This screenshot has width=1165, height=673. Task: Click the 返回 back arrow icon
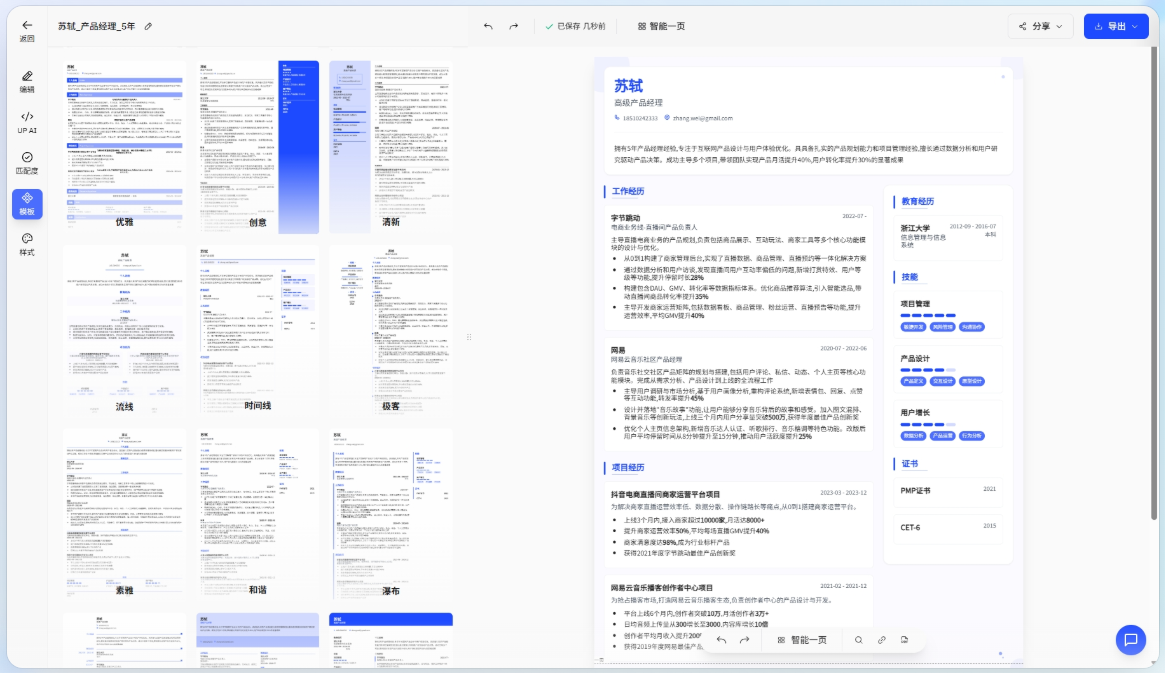pos(27,25)
